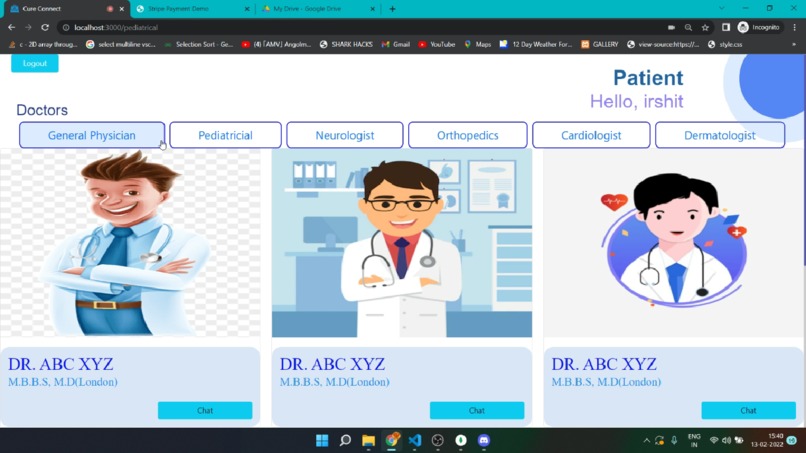Open Windows Search from the taskbar
The image size is (806, 453).
(x=345, y=441)
